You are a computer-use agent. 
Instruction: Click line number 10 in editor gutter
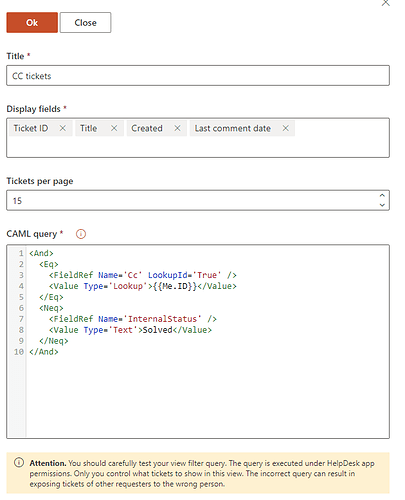(19, 352)
